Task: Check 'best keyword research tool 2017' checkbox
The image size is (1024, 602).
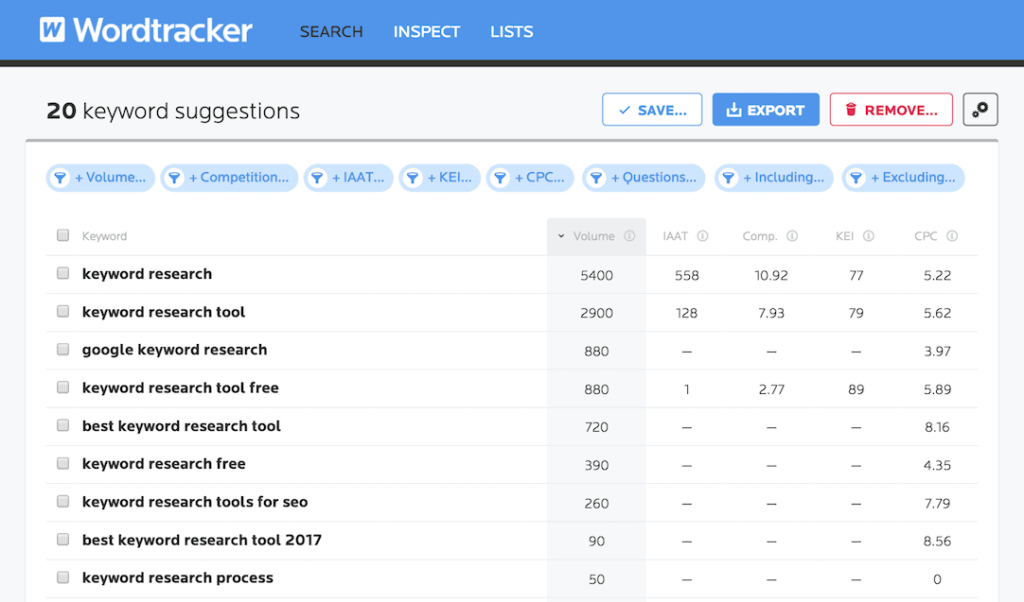Action: tap(63, 539)
